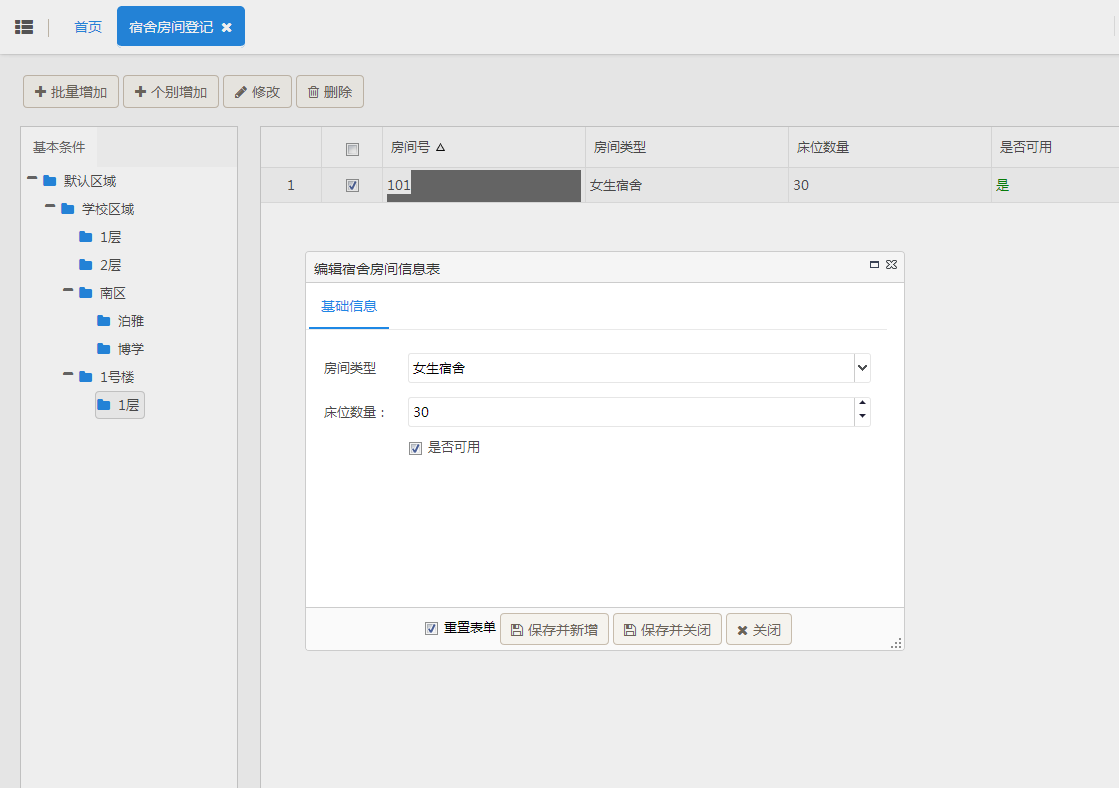Maximize the 编辑宿舍房间信息表 dialog

pyautogui.click(x=874, y=264)
